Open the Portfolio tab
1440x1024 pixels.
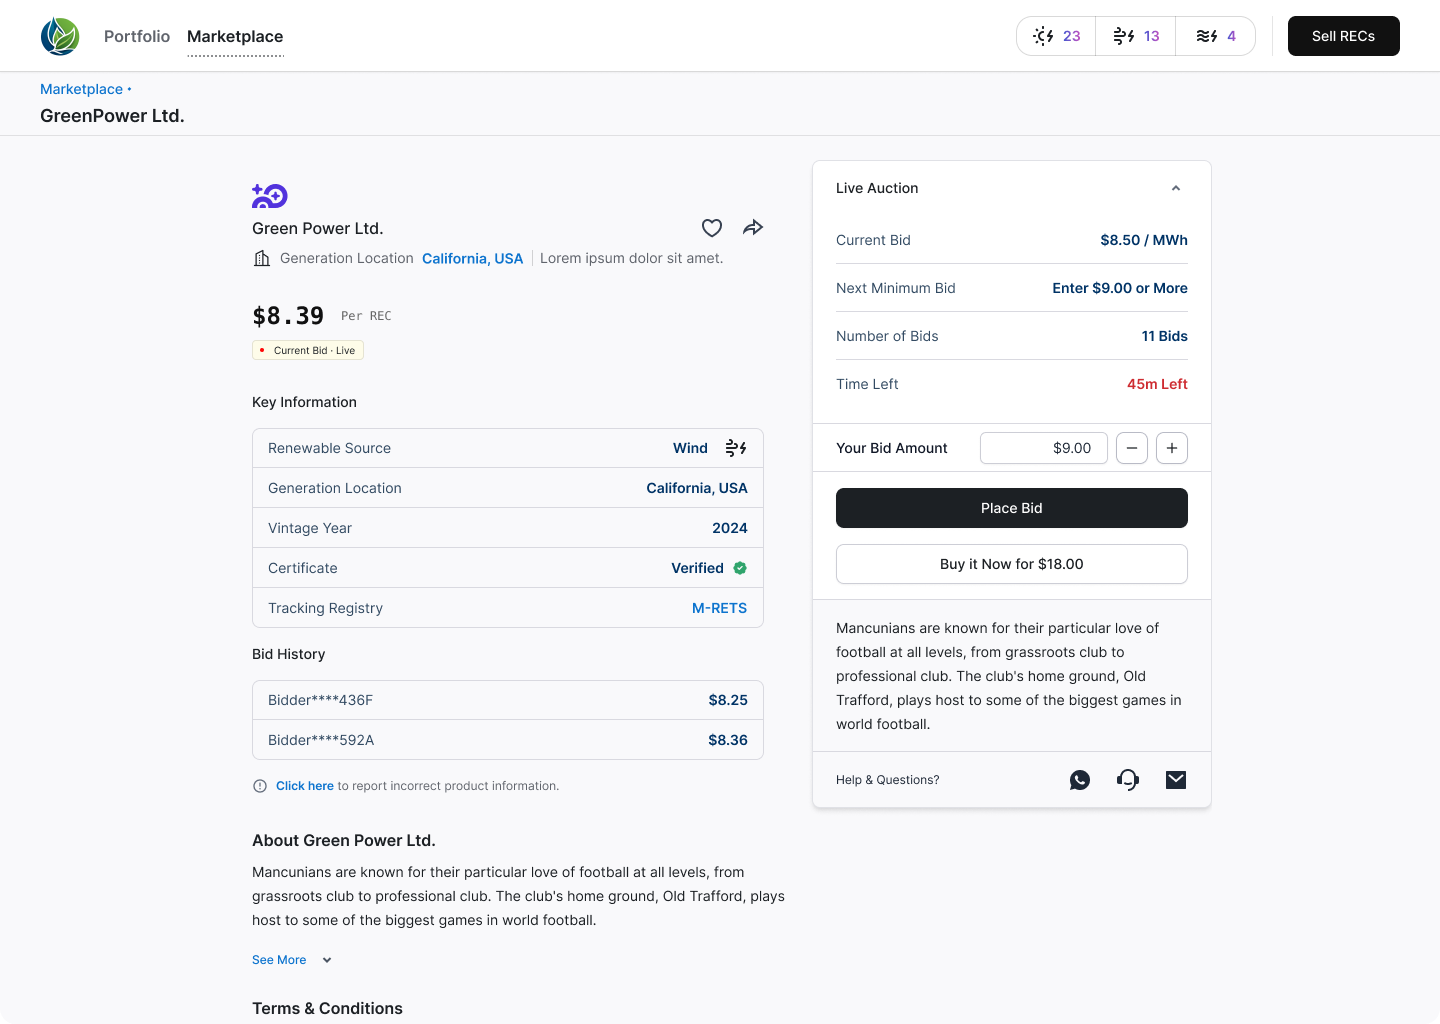coord(137,36)
